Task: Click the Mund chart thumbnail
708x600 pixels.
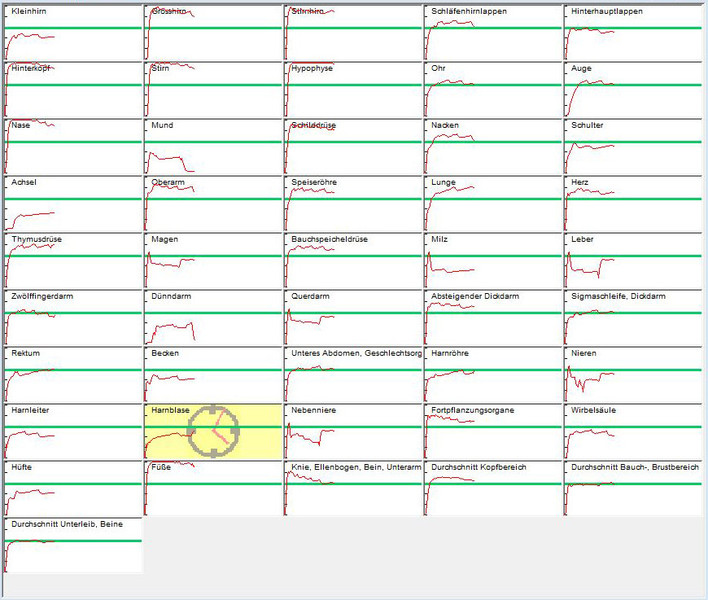Action: pos(213,147)
